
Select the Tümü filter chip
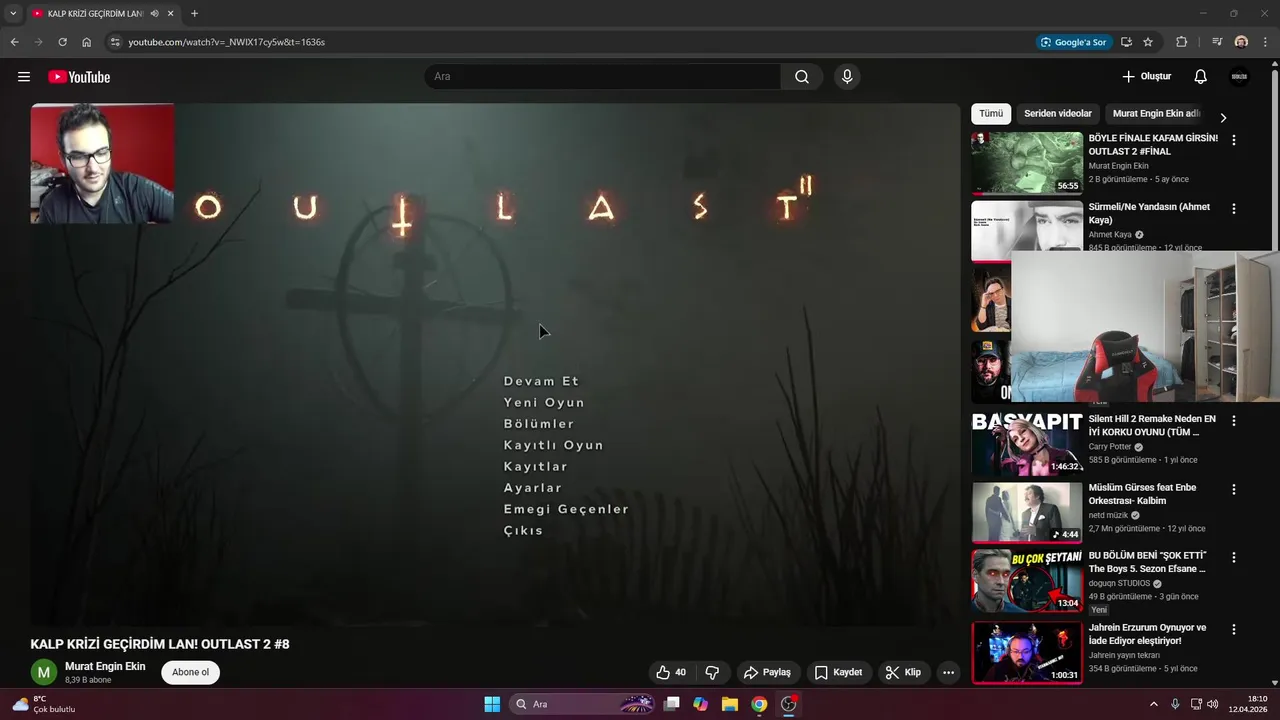point(991,114)
